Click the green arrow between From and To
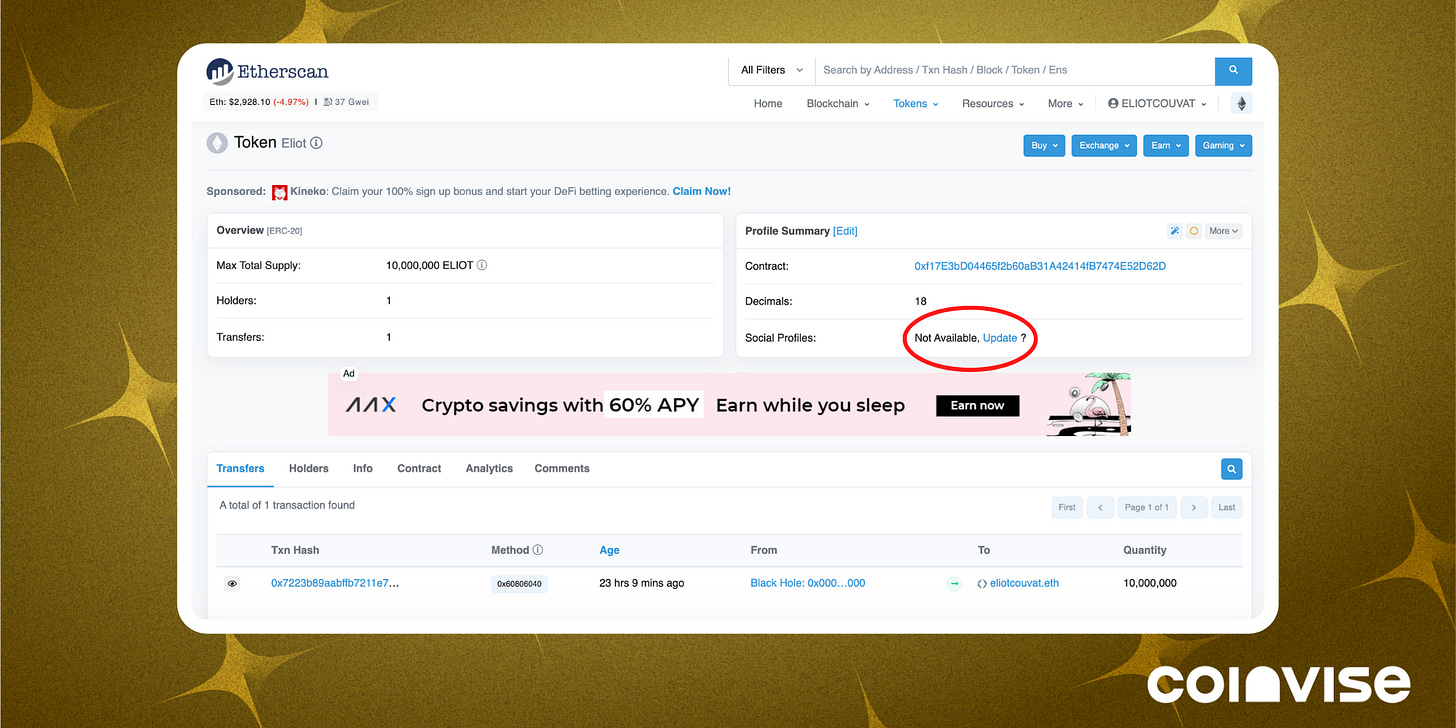The height and width of the screenshot is (728, 1456). [954, 583]
